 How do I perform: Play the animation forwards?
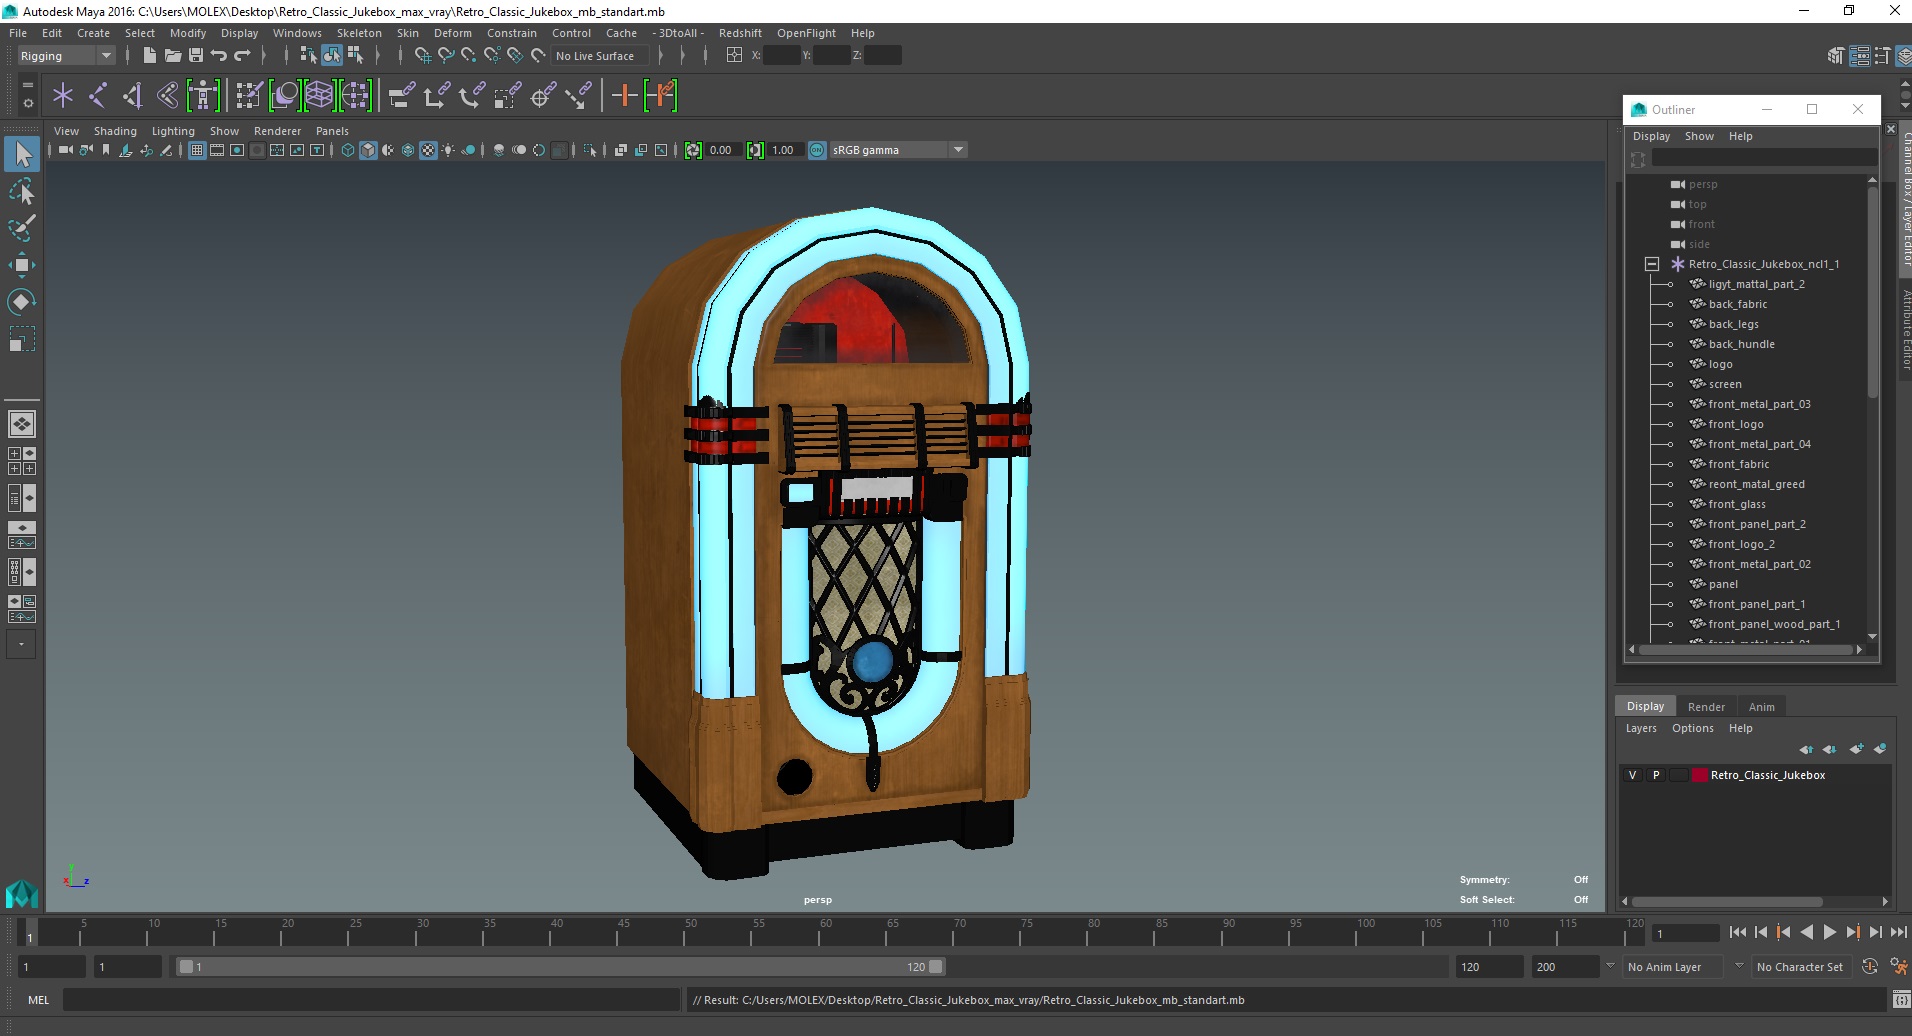1829,932
